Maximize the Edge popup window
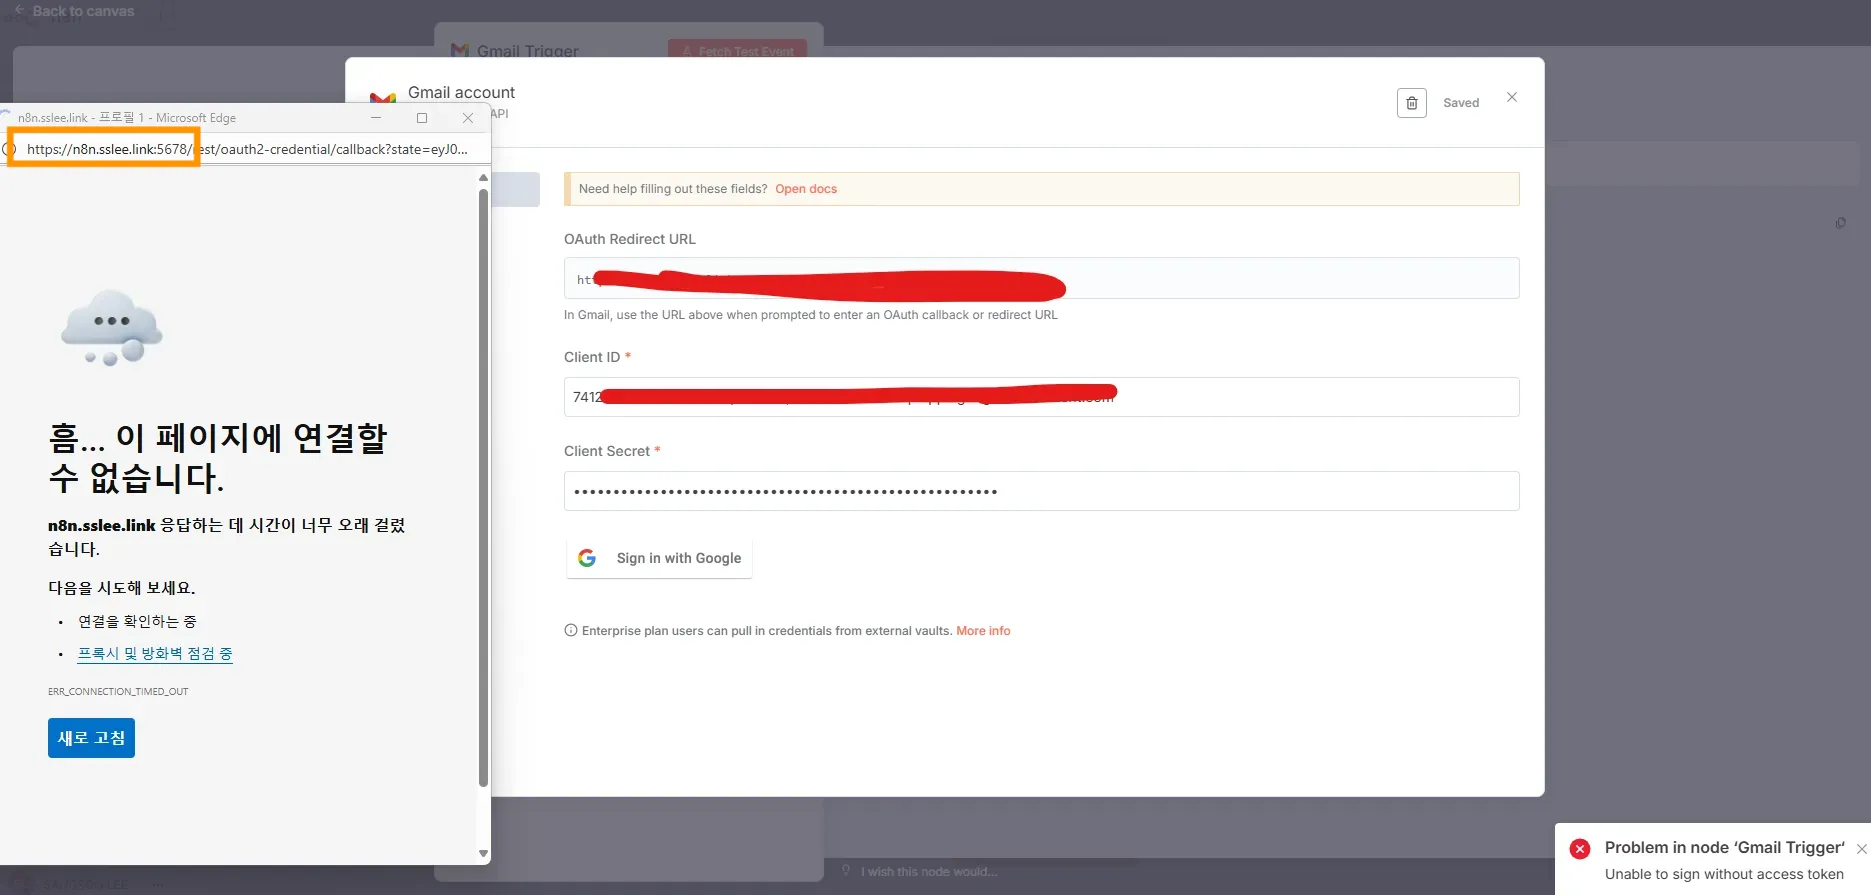The width and height of the screenshot is (1871, 895). point(422,117)
